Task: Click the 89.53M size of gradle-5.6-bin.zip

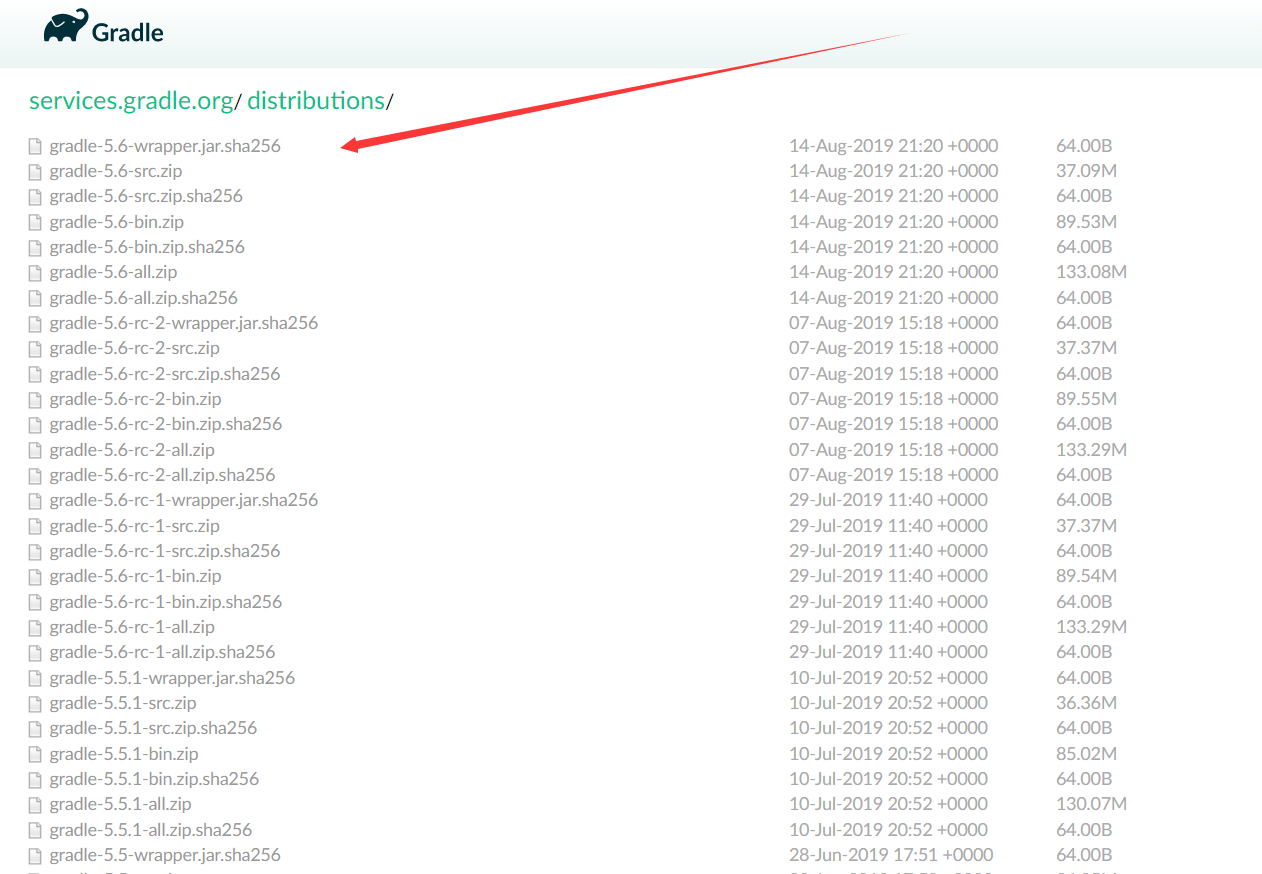Action: pyautogui.click(x=1087, y=222)
